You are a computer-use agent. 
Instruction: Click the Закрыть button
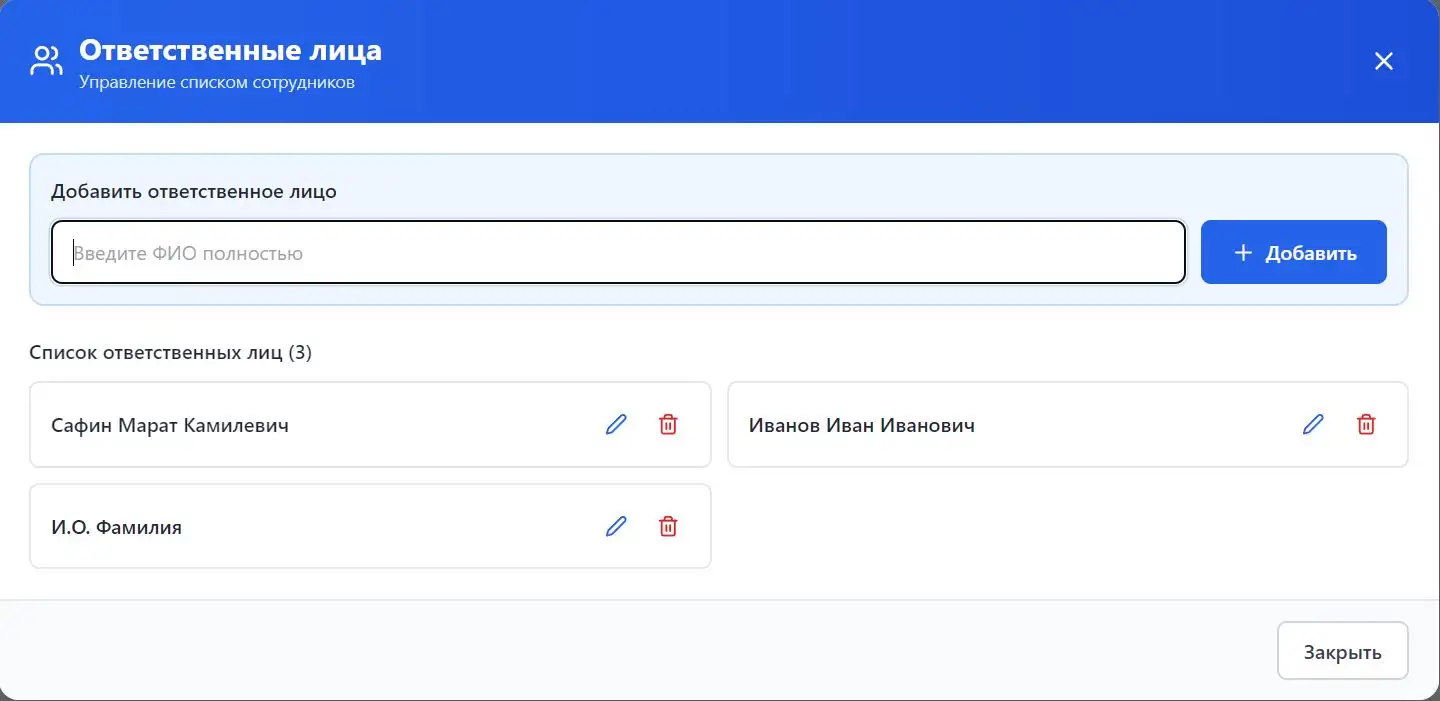coord(1342,651)
